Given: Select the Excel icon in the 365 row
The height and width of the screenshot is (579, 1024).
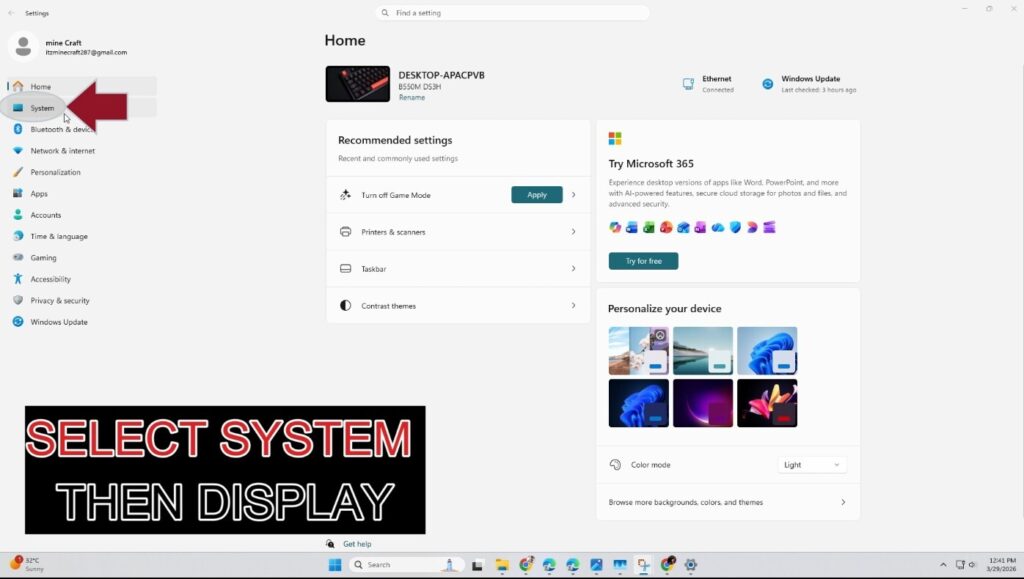Looking at the screenshot, I should (x=648, y=227).
